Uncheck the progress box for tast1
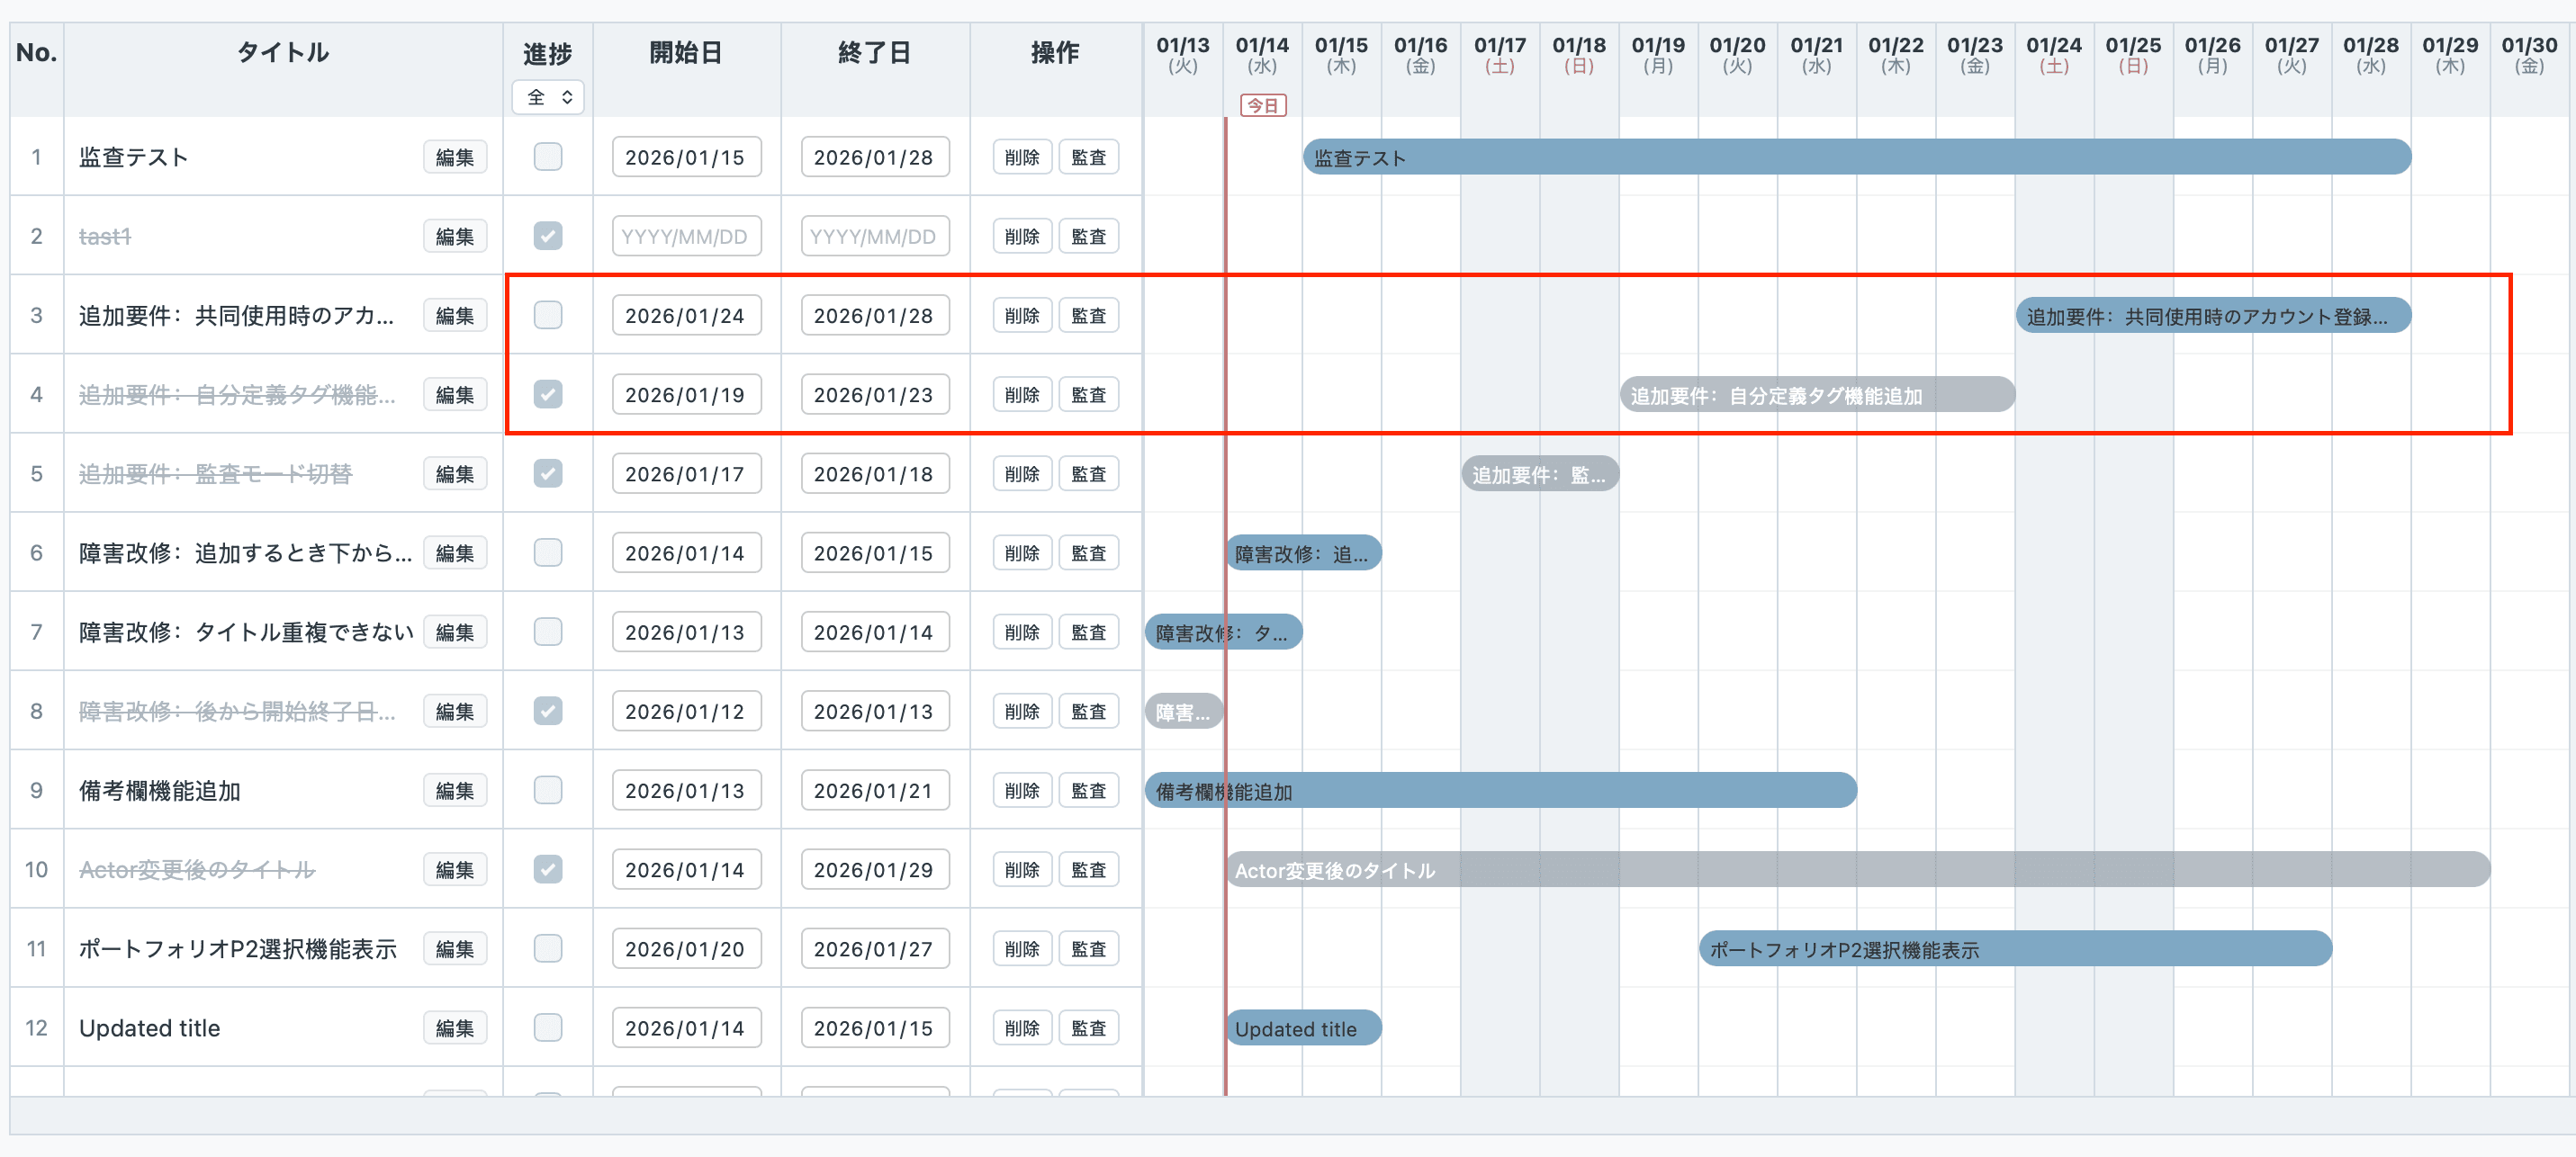This screenshot has width=2576, height=1157. coord(548,236)
